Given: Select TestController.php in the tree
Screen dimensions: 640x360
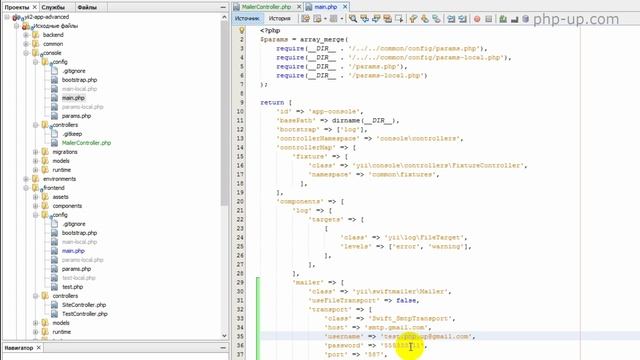Looking at the screenshot, I should pos(84,314).
